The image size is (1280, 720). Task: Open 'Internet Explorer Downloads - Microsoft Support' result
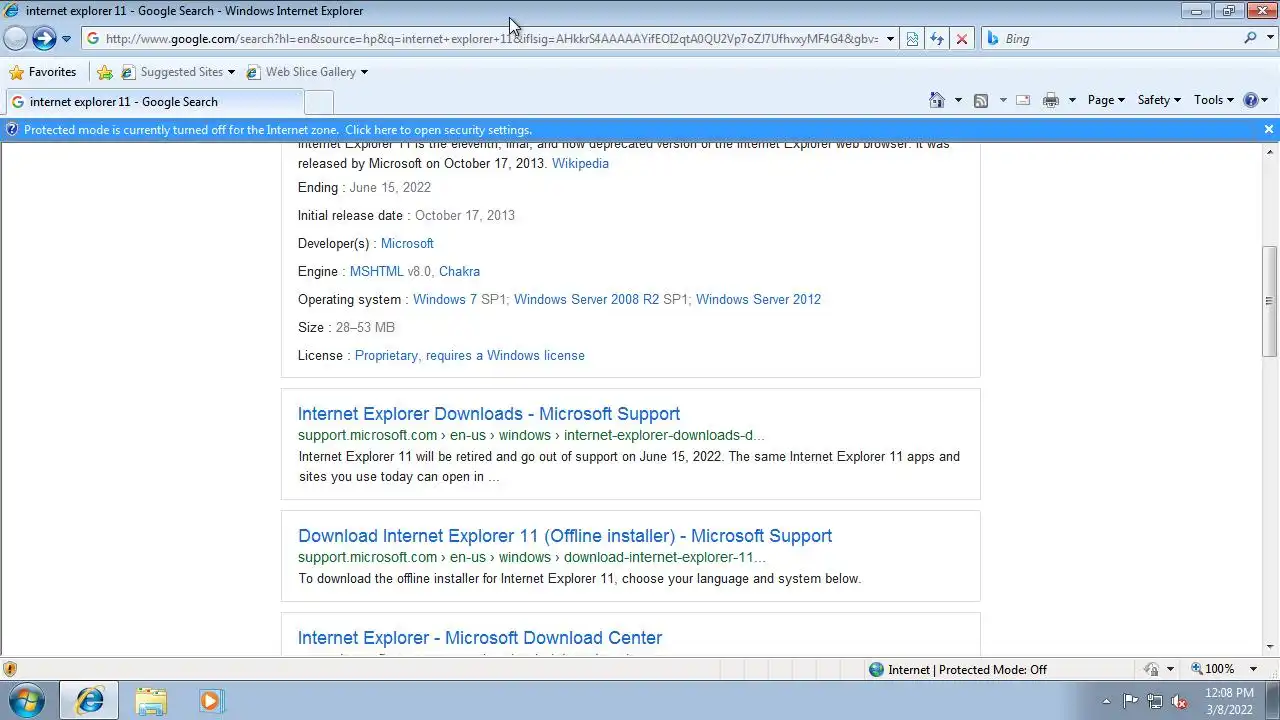pyautogui.click(x=489, y=414)
